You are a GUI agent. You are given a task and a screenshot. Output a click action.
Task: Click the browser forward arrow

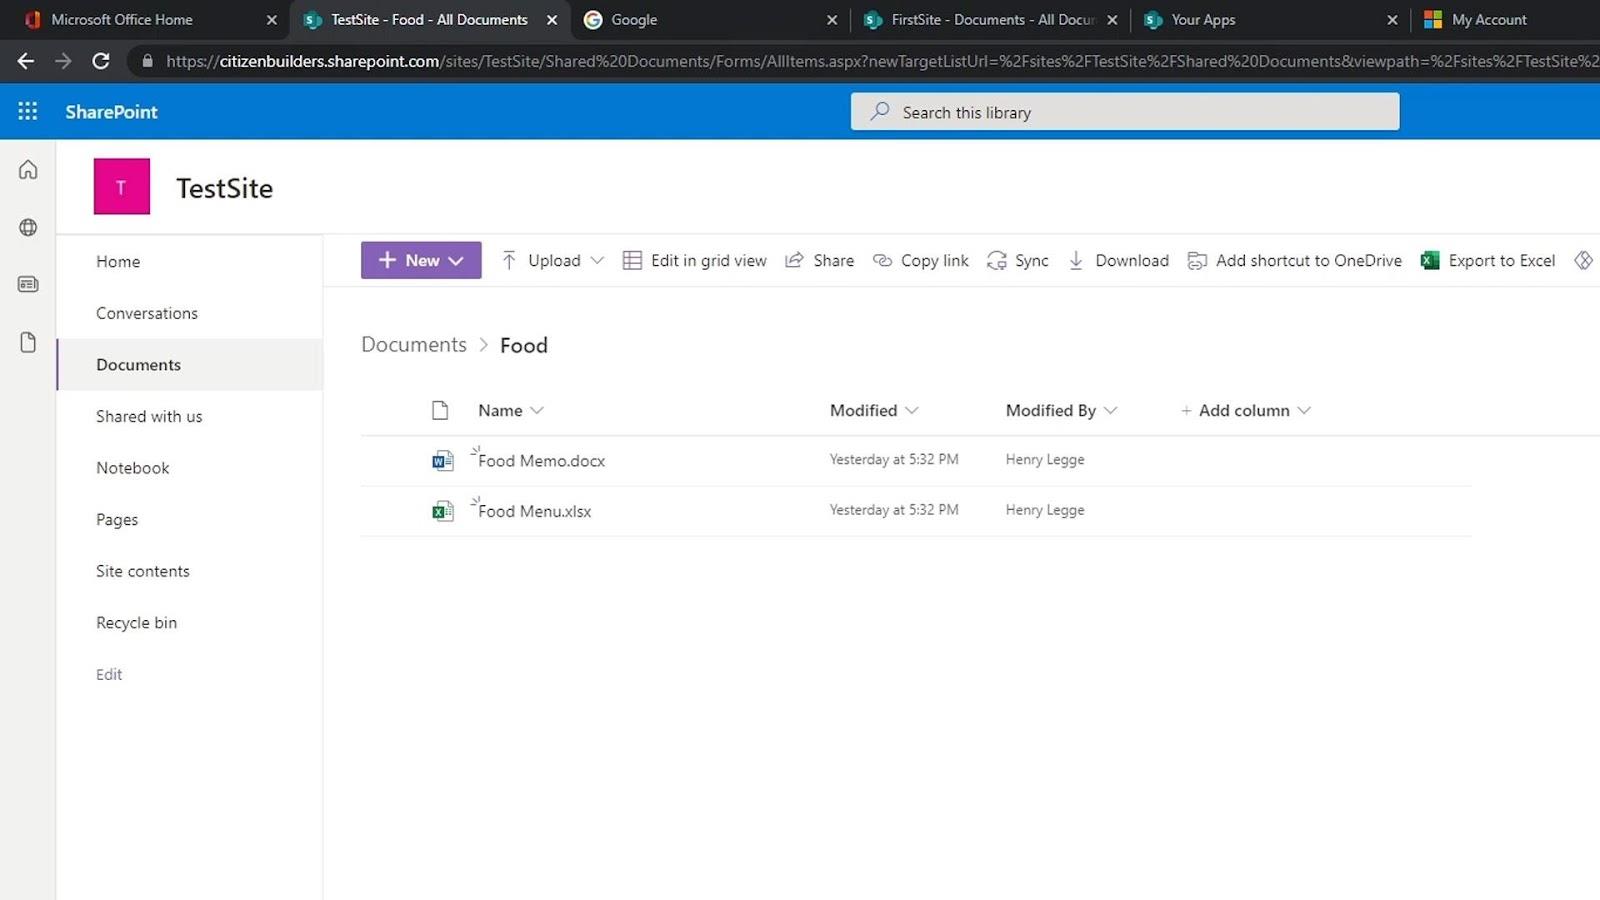pos(63,61)
